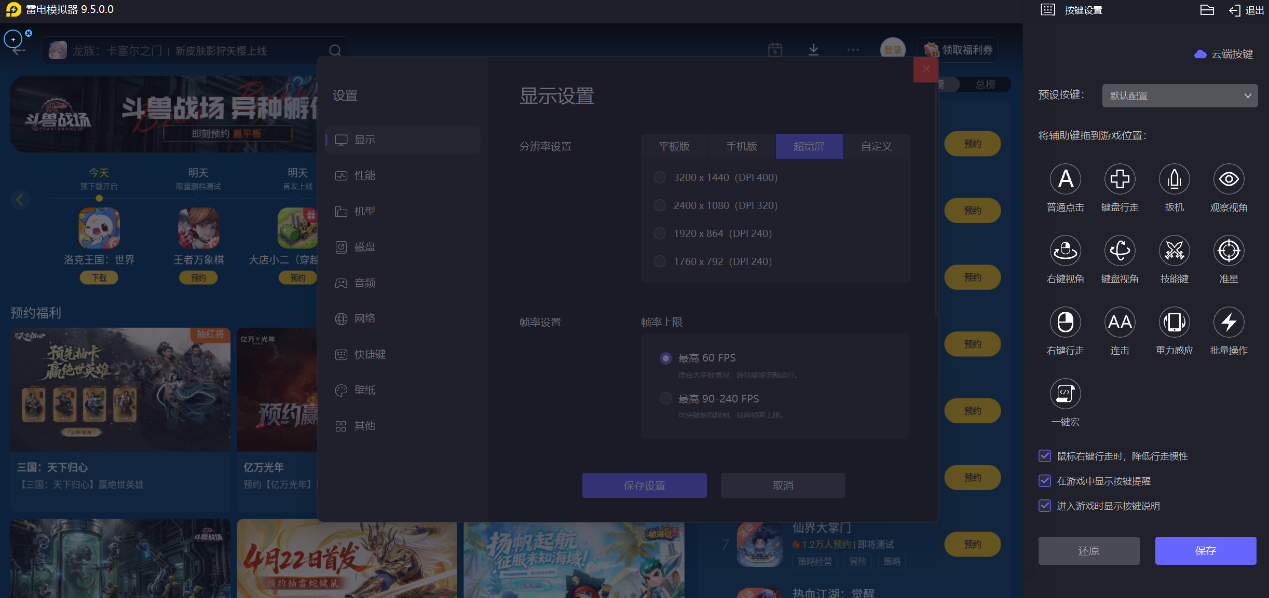Switch to 自定义 resolution tab

(x=876, y=146)
